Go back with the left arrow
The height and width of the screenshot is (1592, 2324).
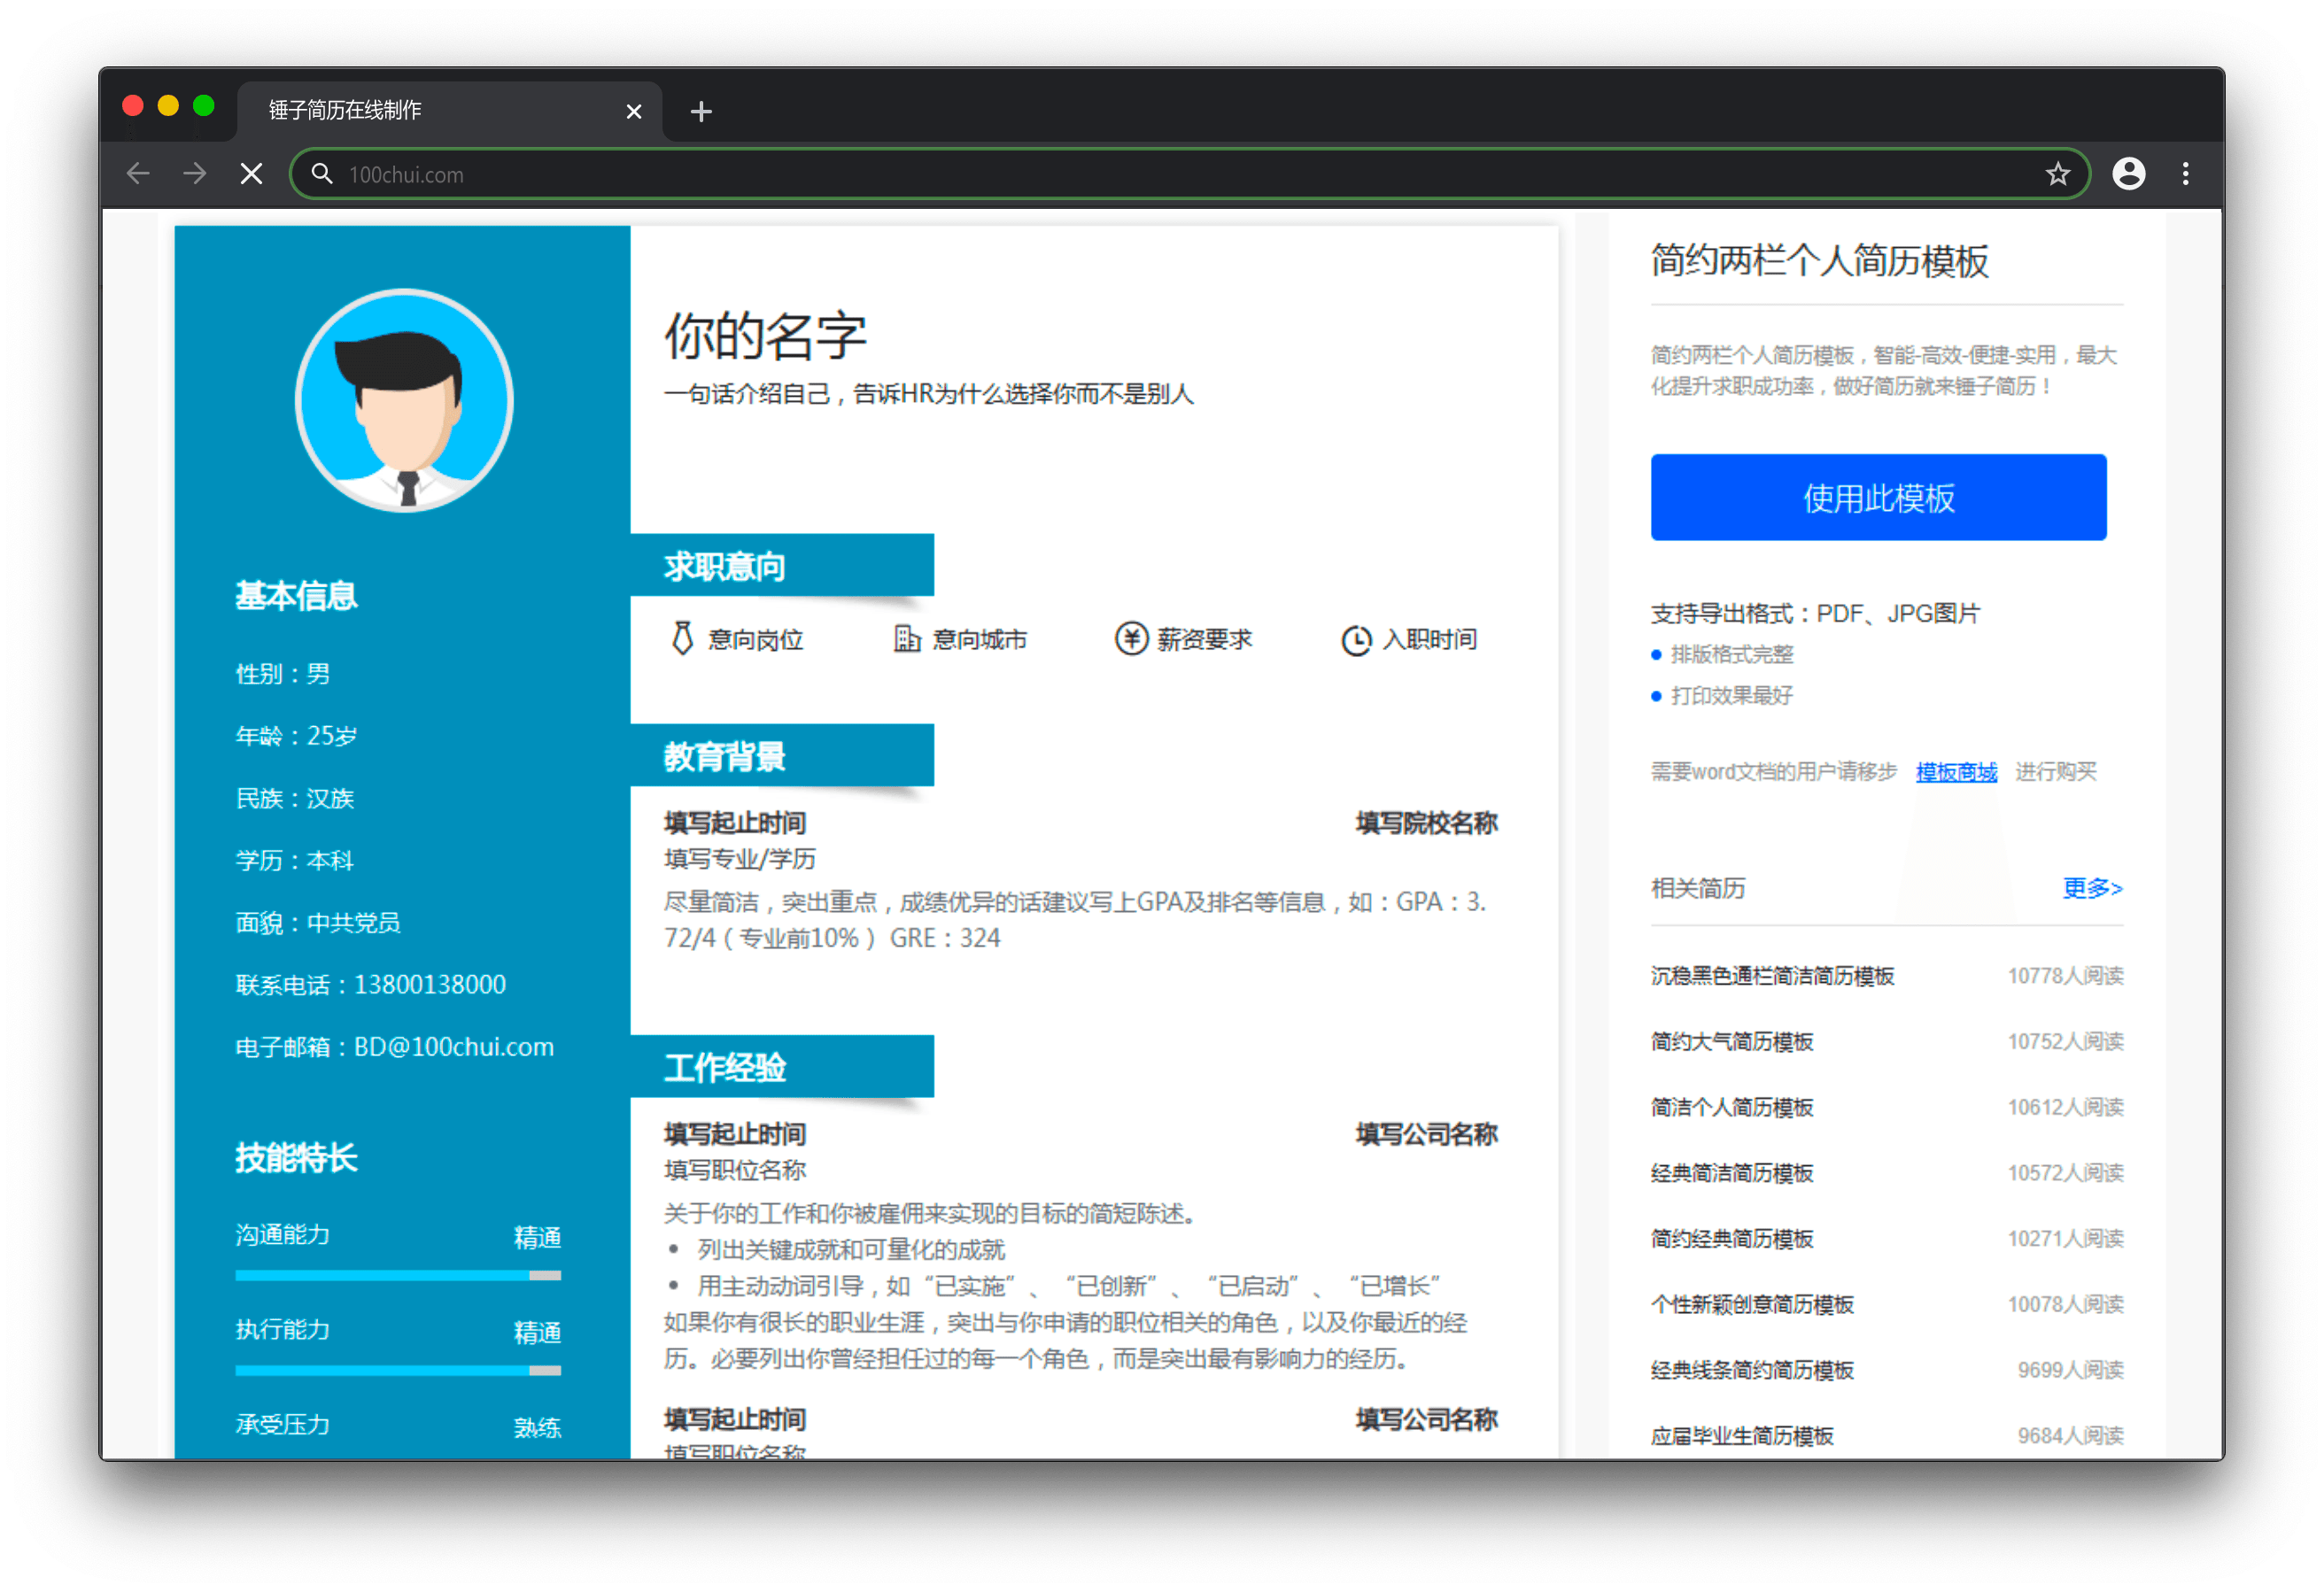point(138,174)
